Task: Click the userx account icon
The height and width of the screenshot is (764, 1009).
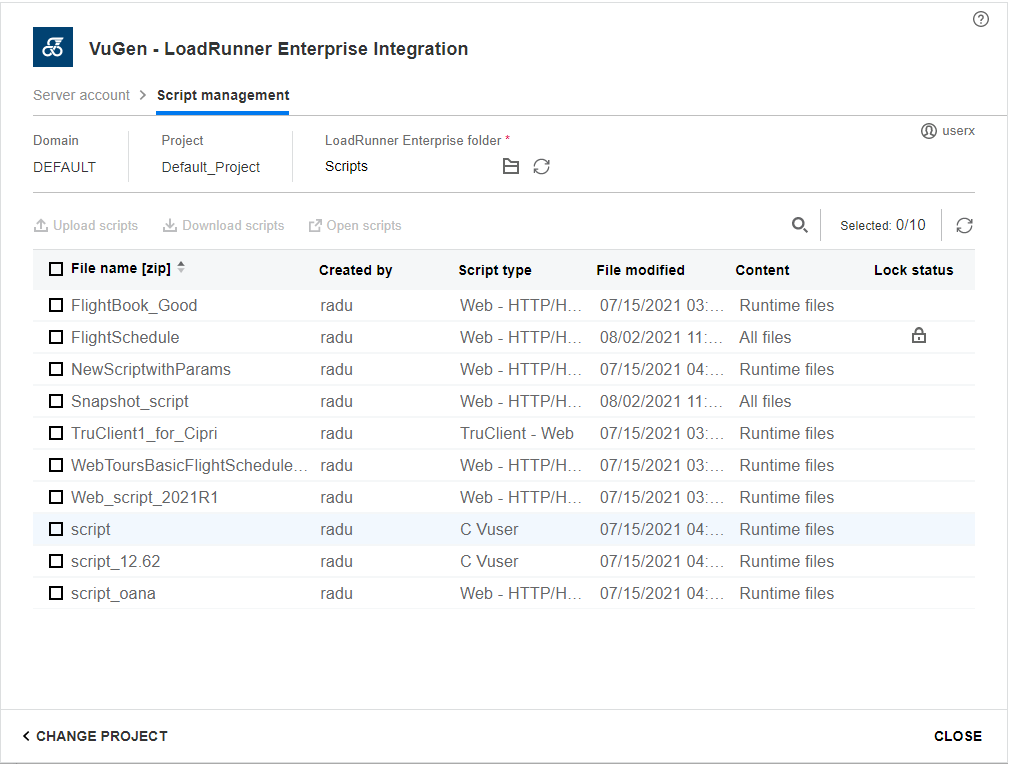Action: 928,131
